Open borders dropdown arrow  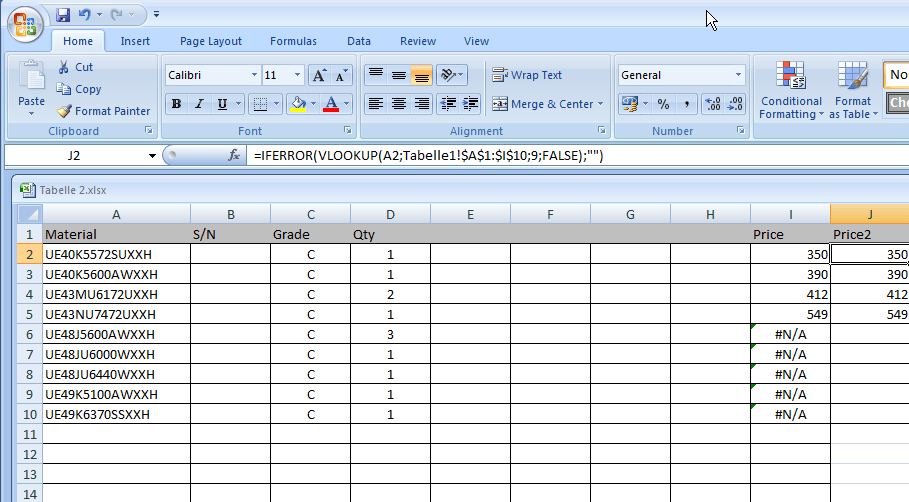(x=276, y=104)
